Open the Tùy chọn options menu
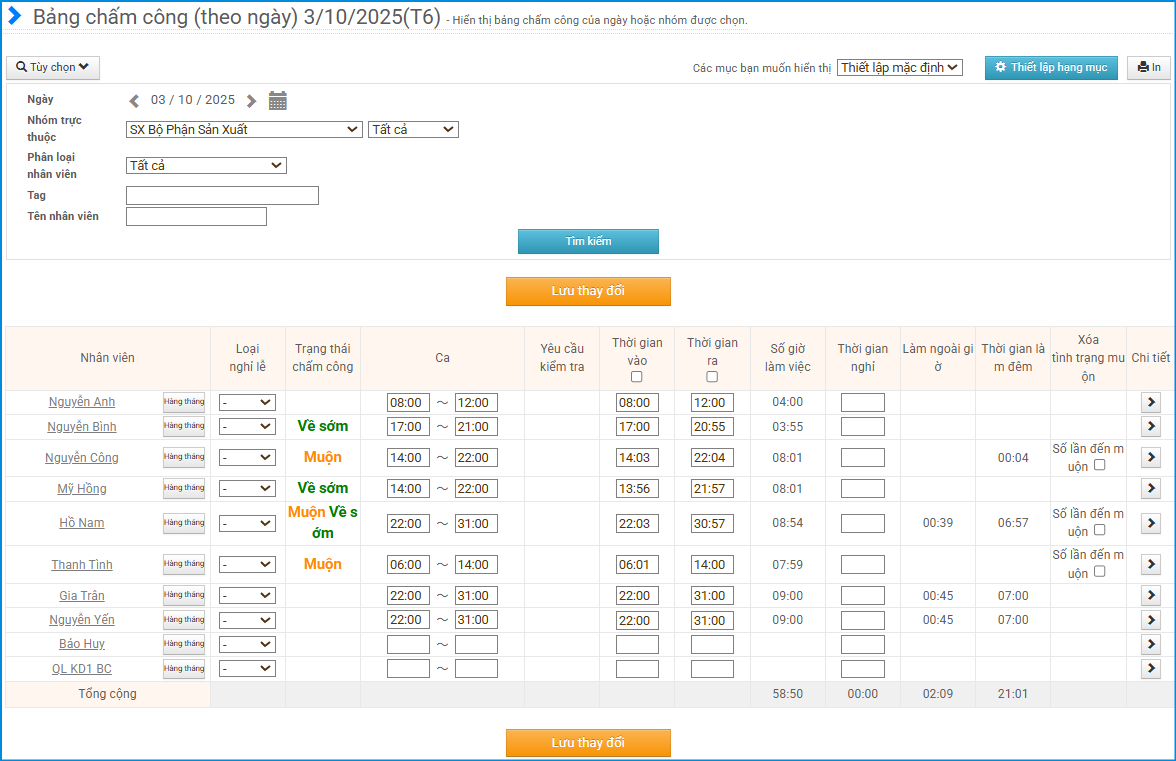The image size is (1176, 761). (53, 67)
